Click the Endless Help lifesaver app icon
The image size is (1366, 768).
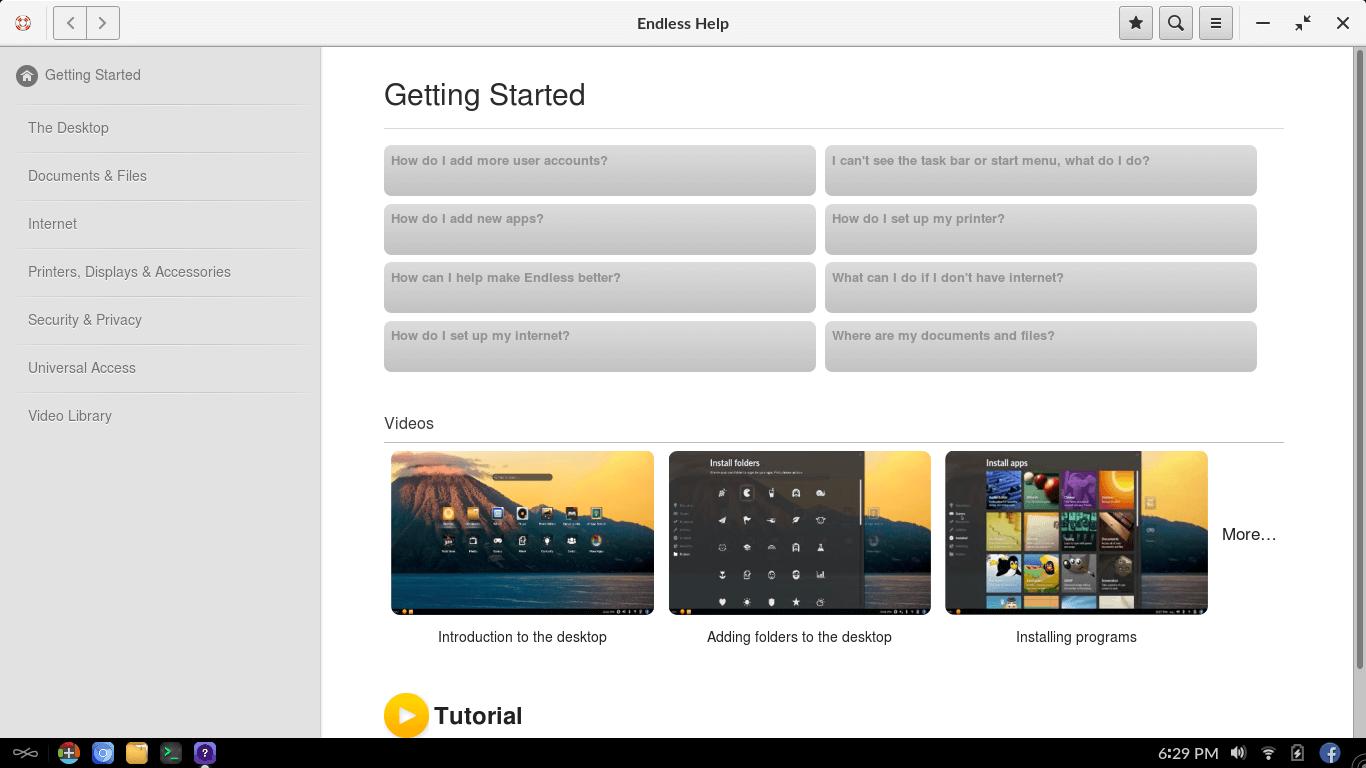23,23
